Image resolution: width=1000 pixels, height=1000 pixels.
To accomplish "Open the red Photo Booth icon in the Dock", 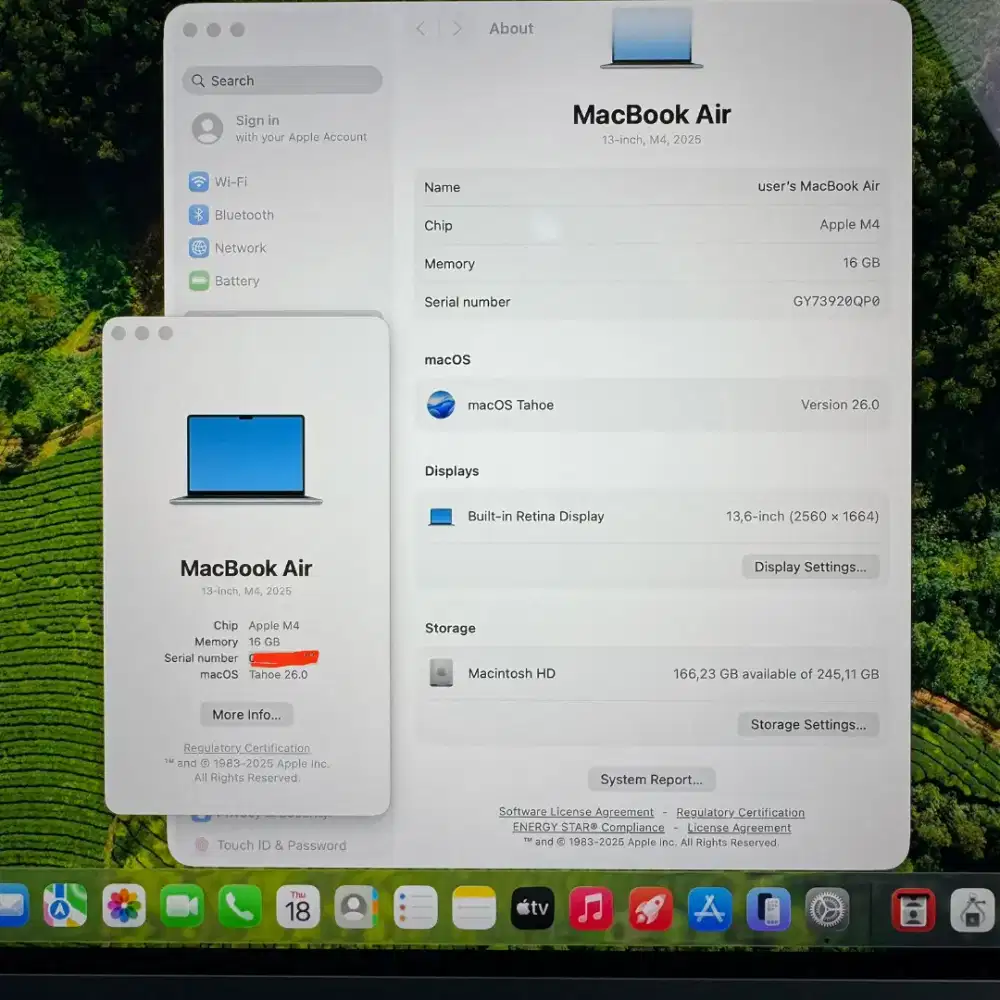I will (913, 910).
